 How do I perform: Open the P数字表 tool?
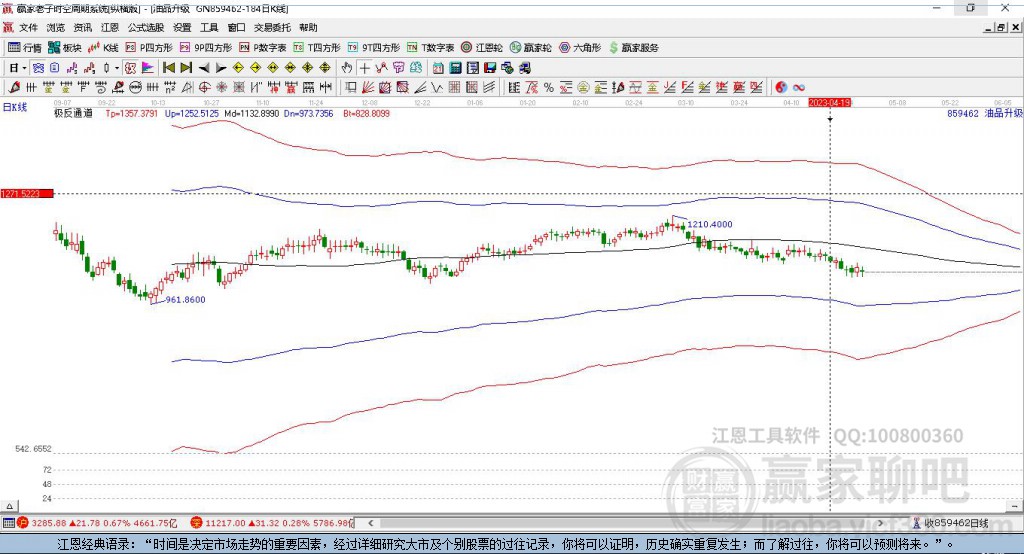click(x=263, y=48)
